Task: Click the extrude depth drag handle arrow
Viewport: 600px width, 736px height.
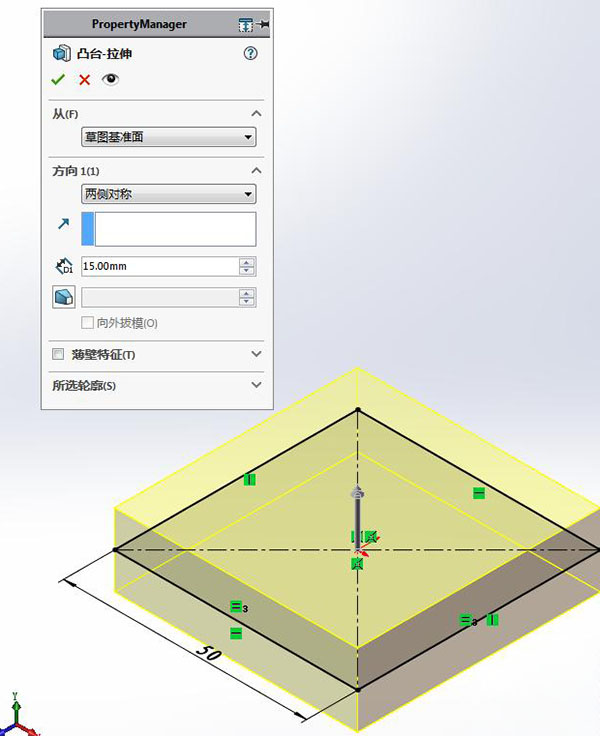Action: (358, 493)
